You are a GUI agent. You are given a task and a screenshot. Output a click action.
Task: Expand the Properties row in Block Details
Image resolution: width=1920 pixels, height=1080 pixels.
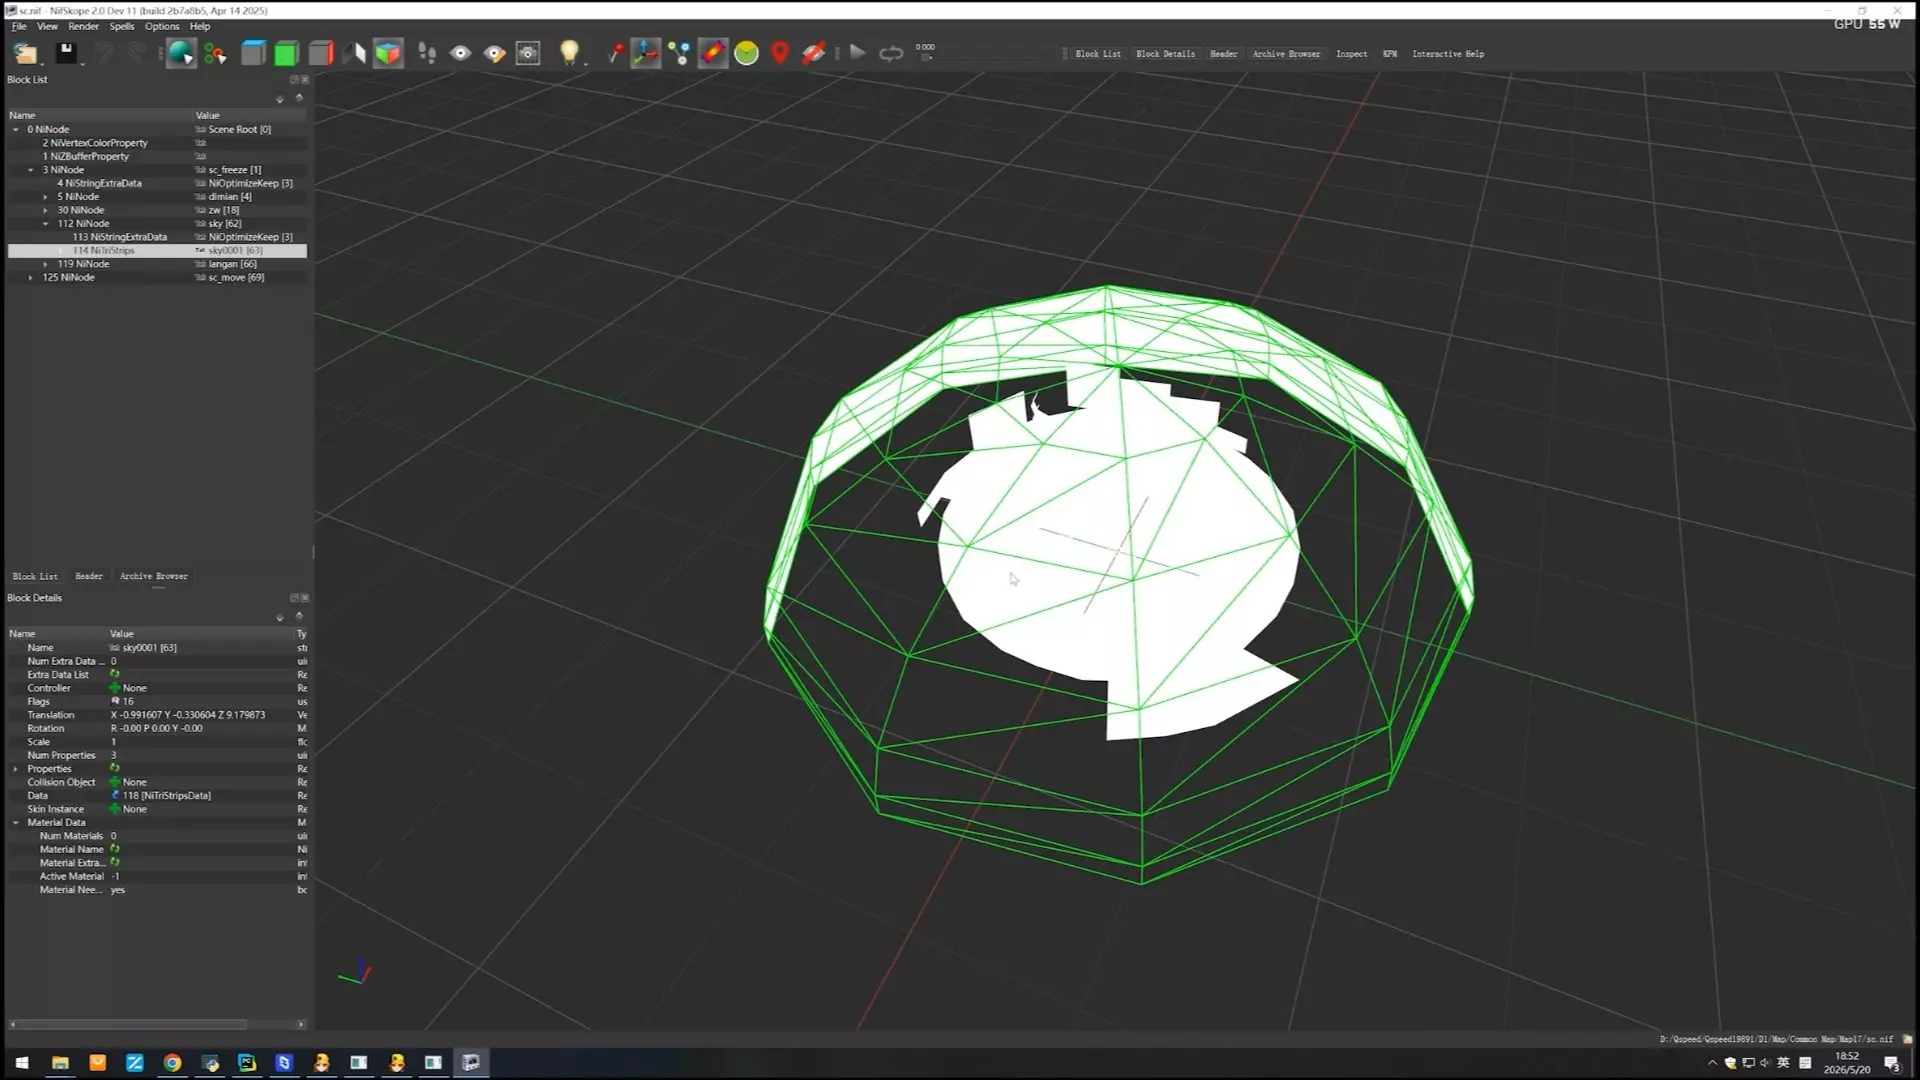coord(16,769)
